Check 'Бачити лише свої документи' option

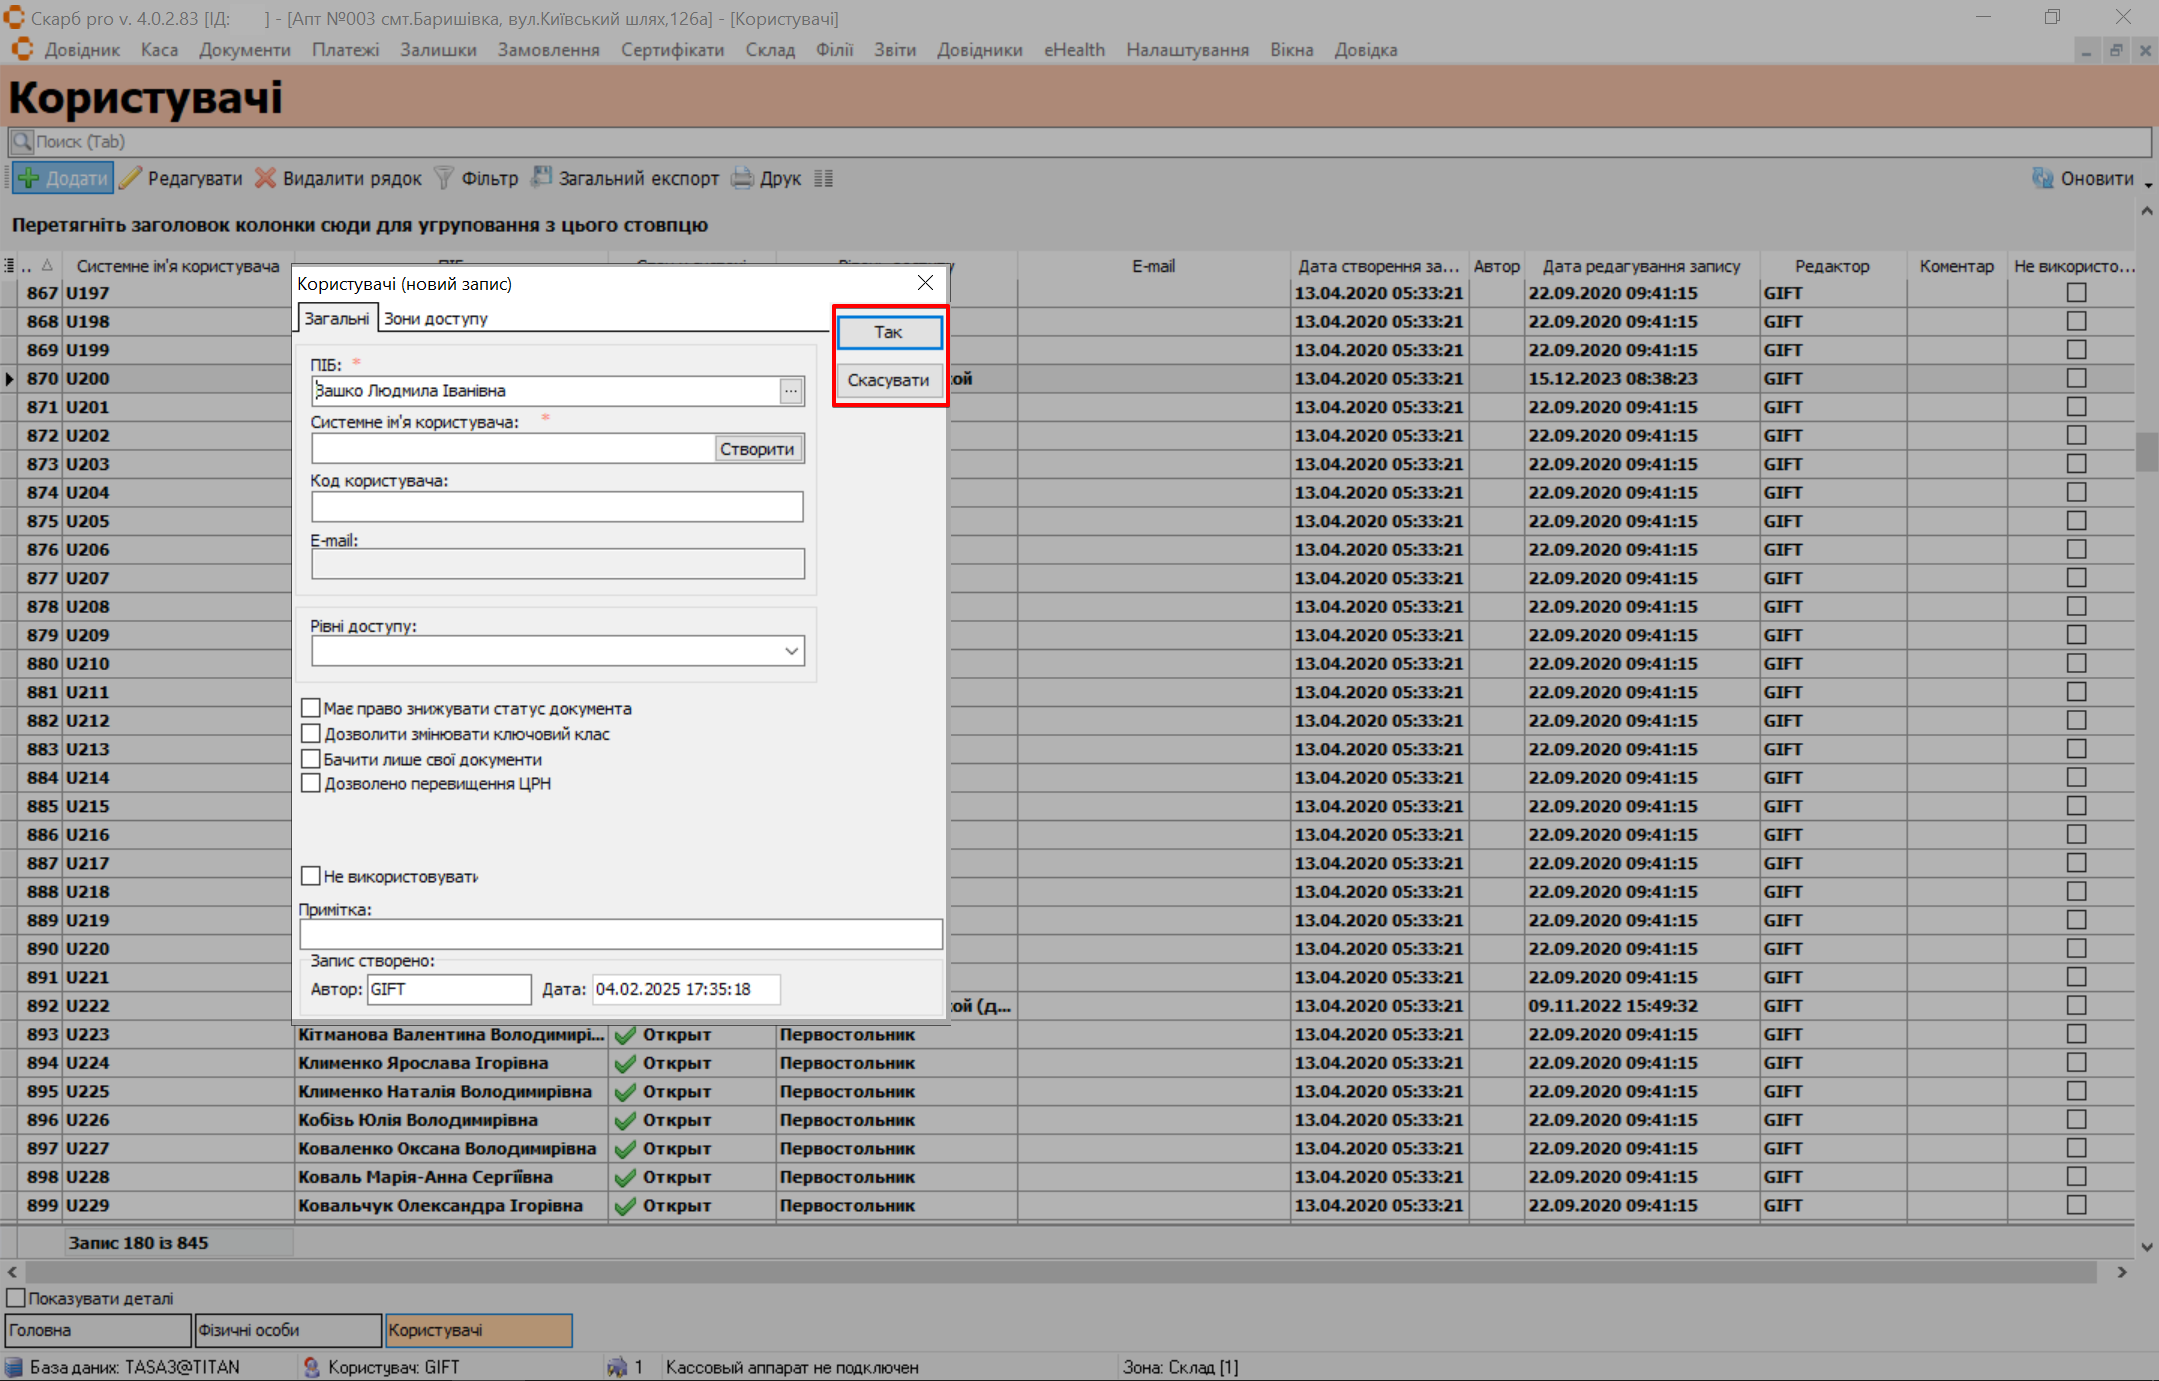(x=311, y=759)
